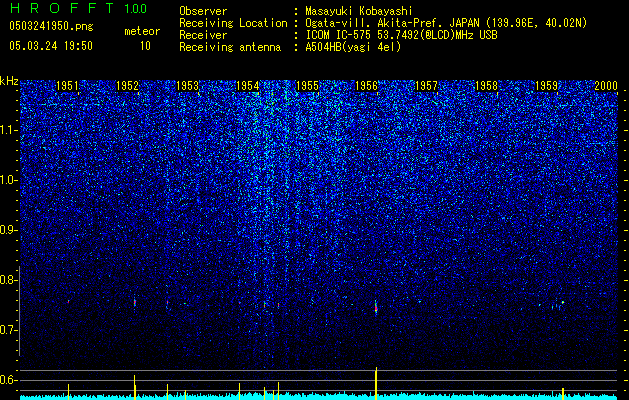
Task: Click the meteor echo below the 1952 marker
Action: (135, 302)
